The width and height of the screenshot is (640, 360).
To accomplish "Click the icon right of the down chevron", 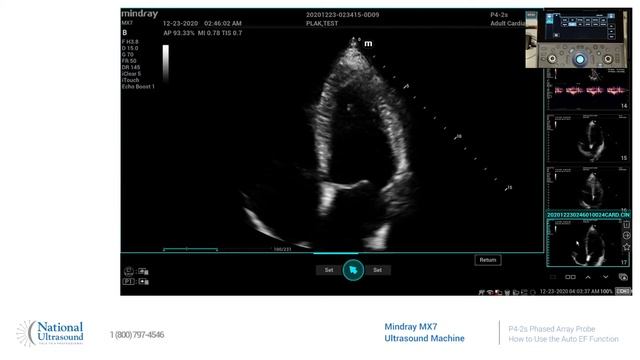I will 623,277.
